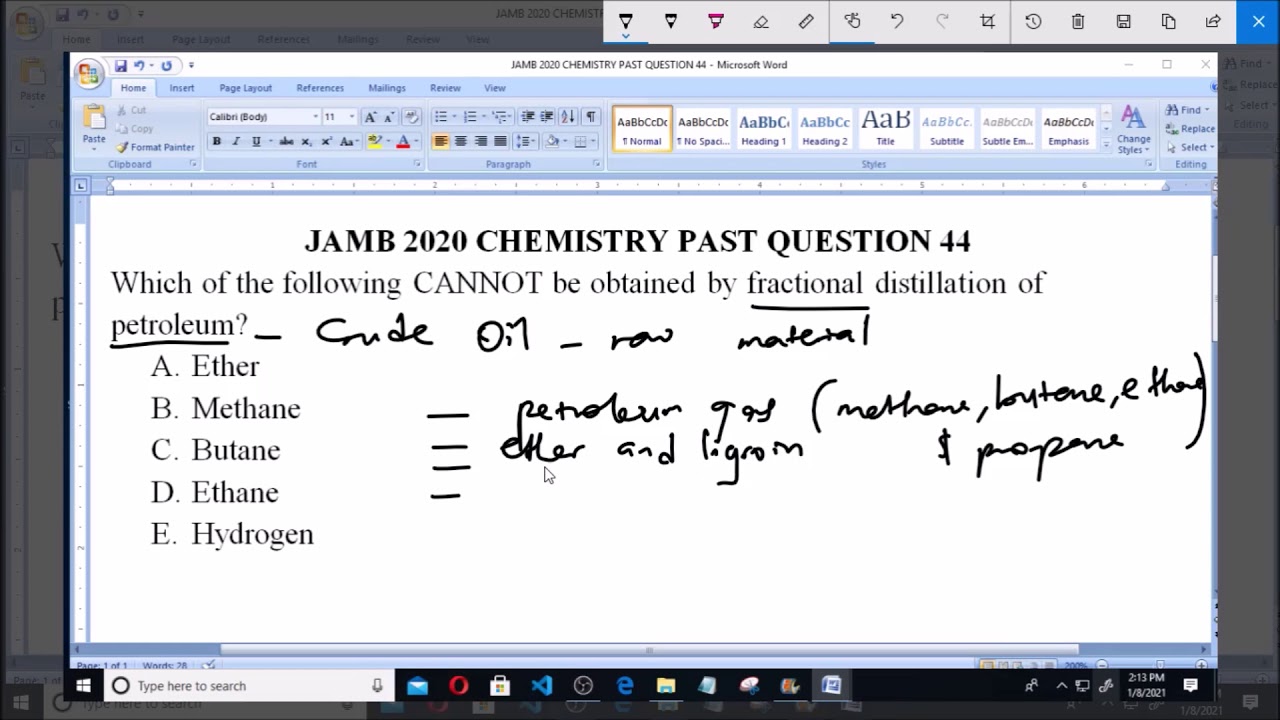This screenshot has width=1280, height=720.
Task: Click Clear Formatting icon
Action: (411, 117)
